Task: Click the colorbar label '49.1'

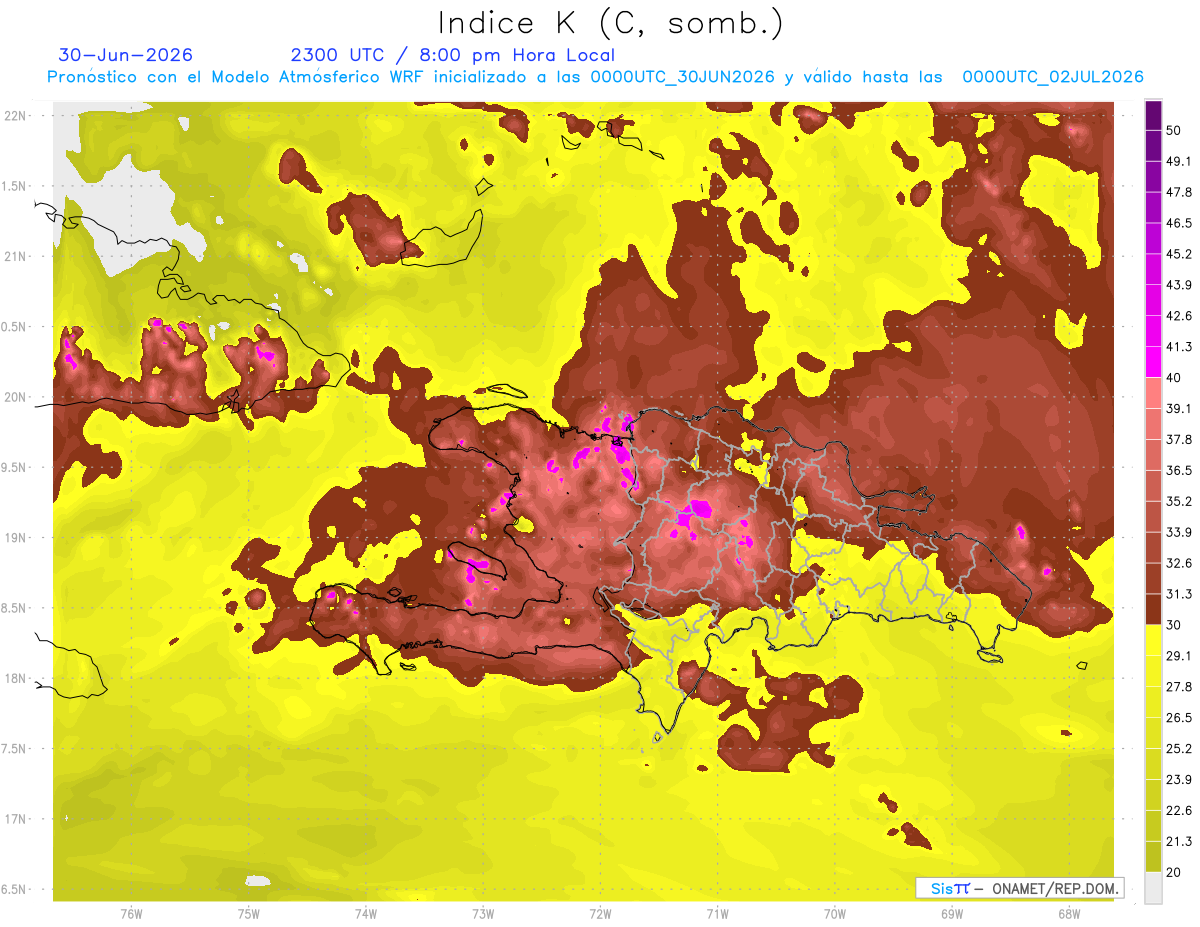Action: pos(1179,161)
